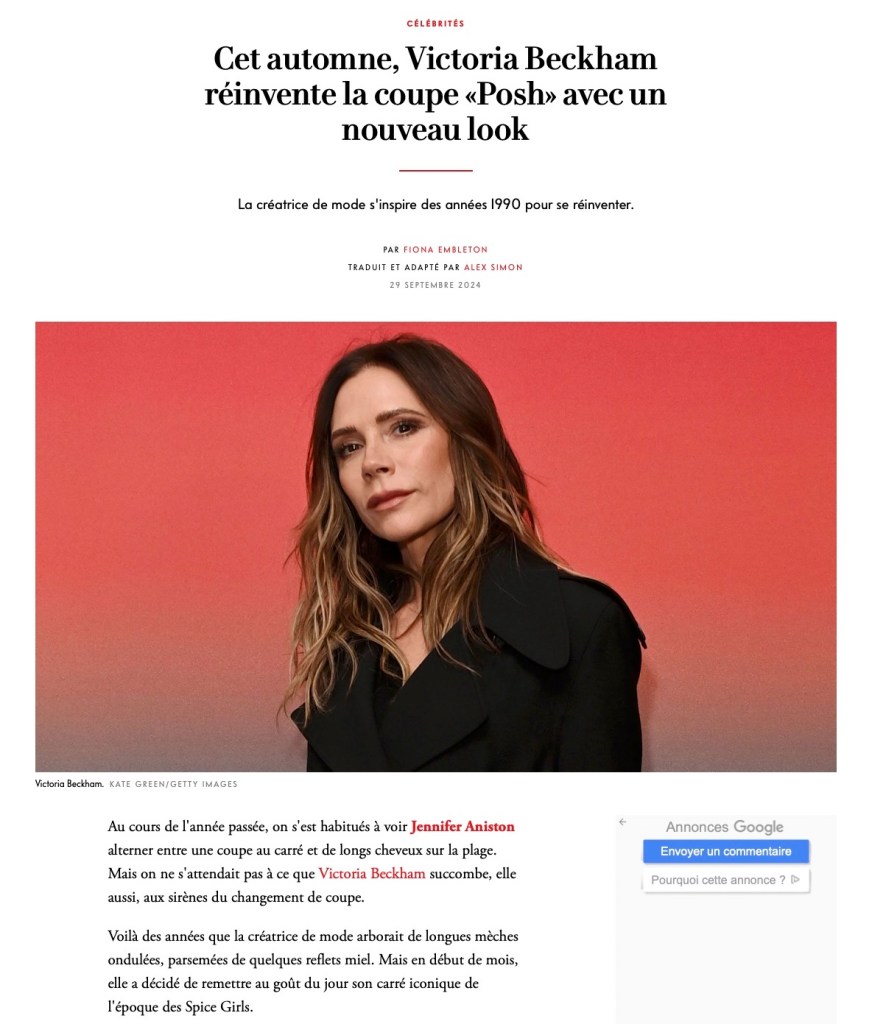Click the paragraph starting Voilà des années
The image size is (872, 1024).
[313, 972]
